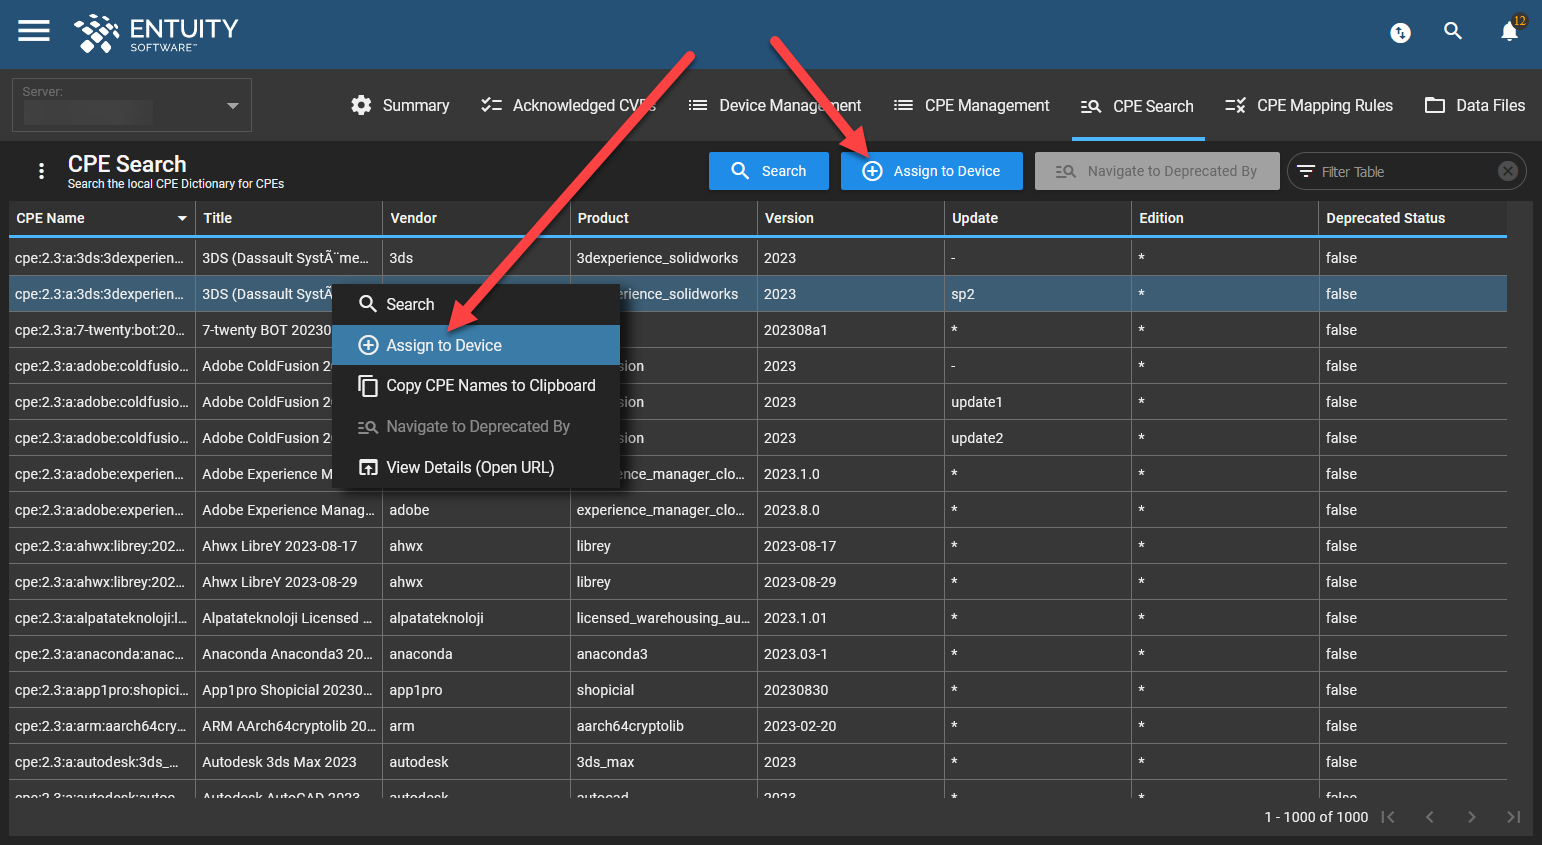Switch to Acknowledged CVEs tab

click(568, 105)
